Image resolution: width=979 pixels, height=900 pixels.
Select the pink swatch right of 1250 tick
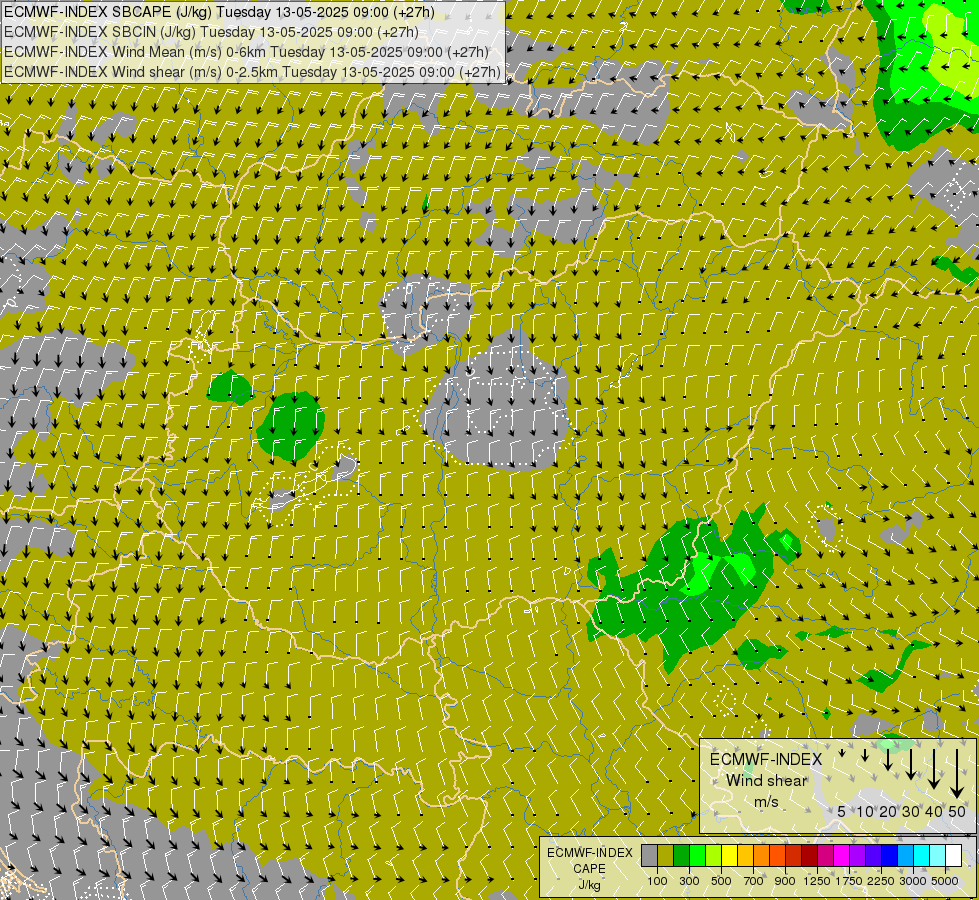click(825, 855)
